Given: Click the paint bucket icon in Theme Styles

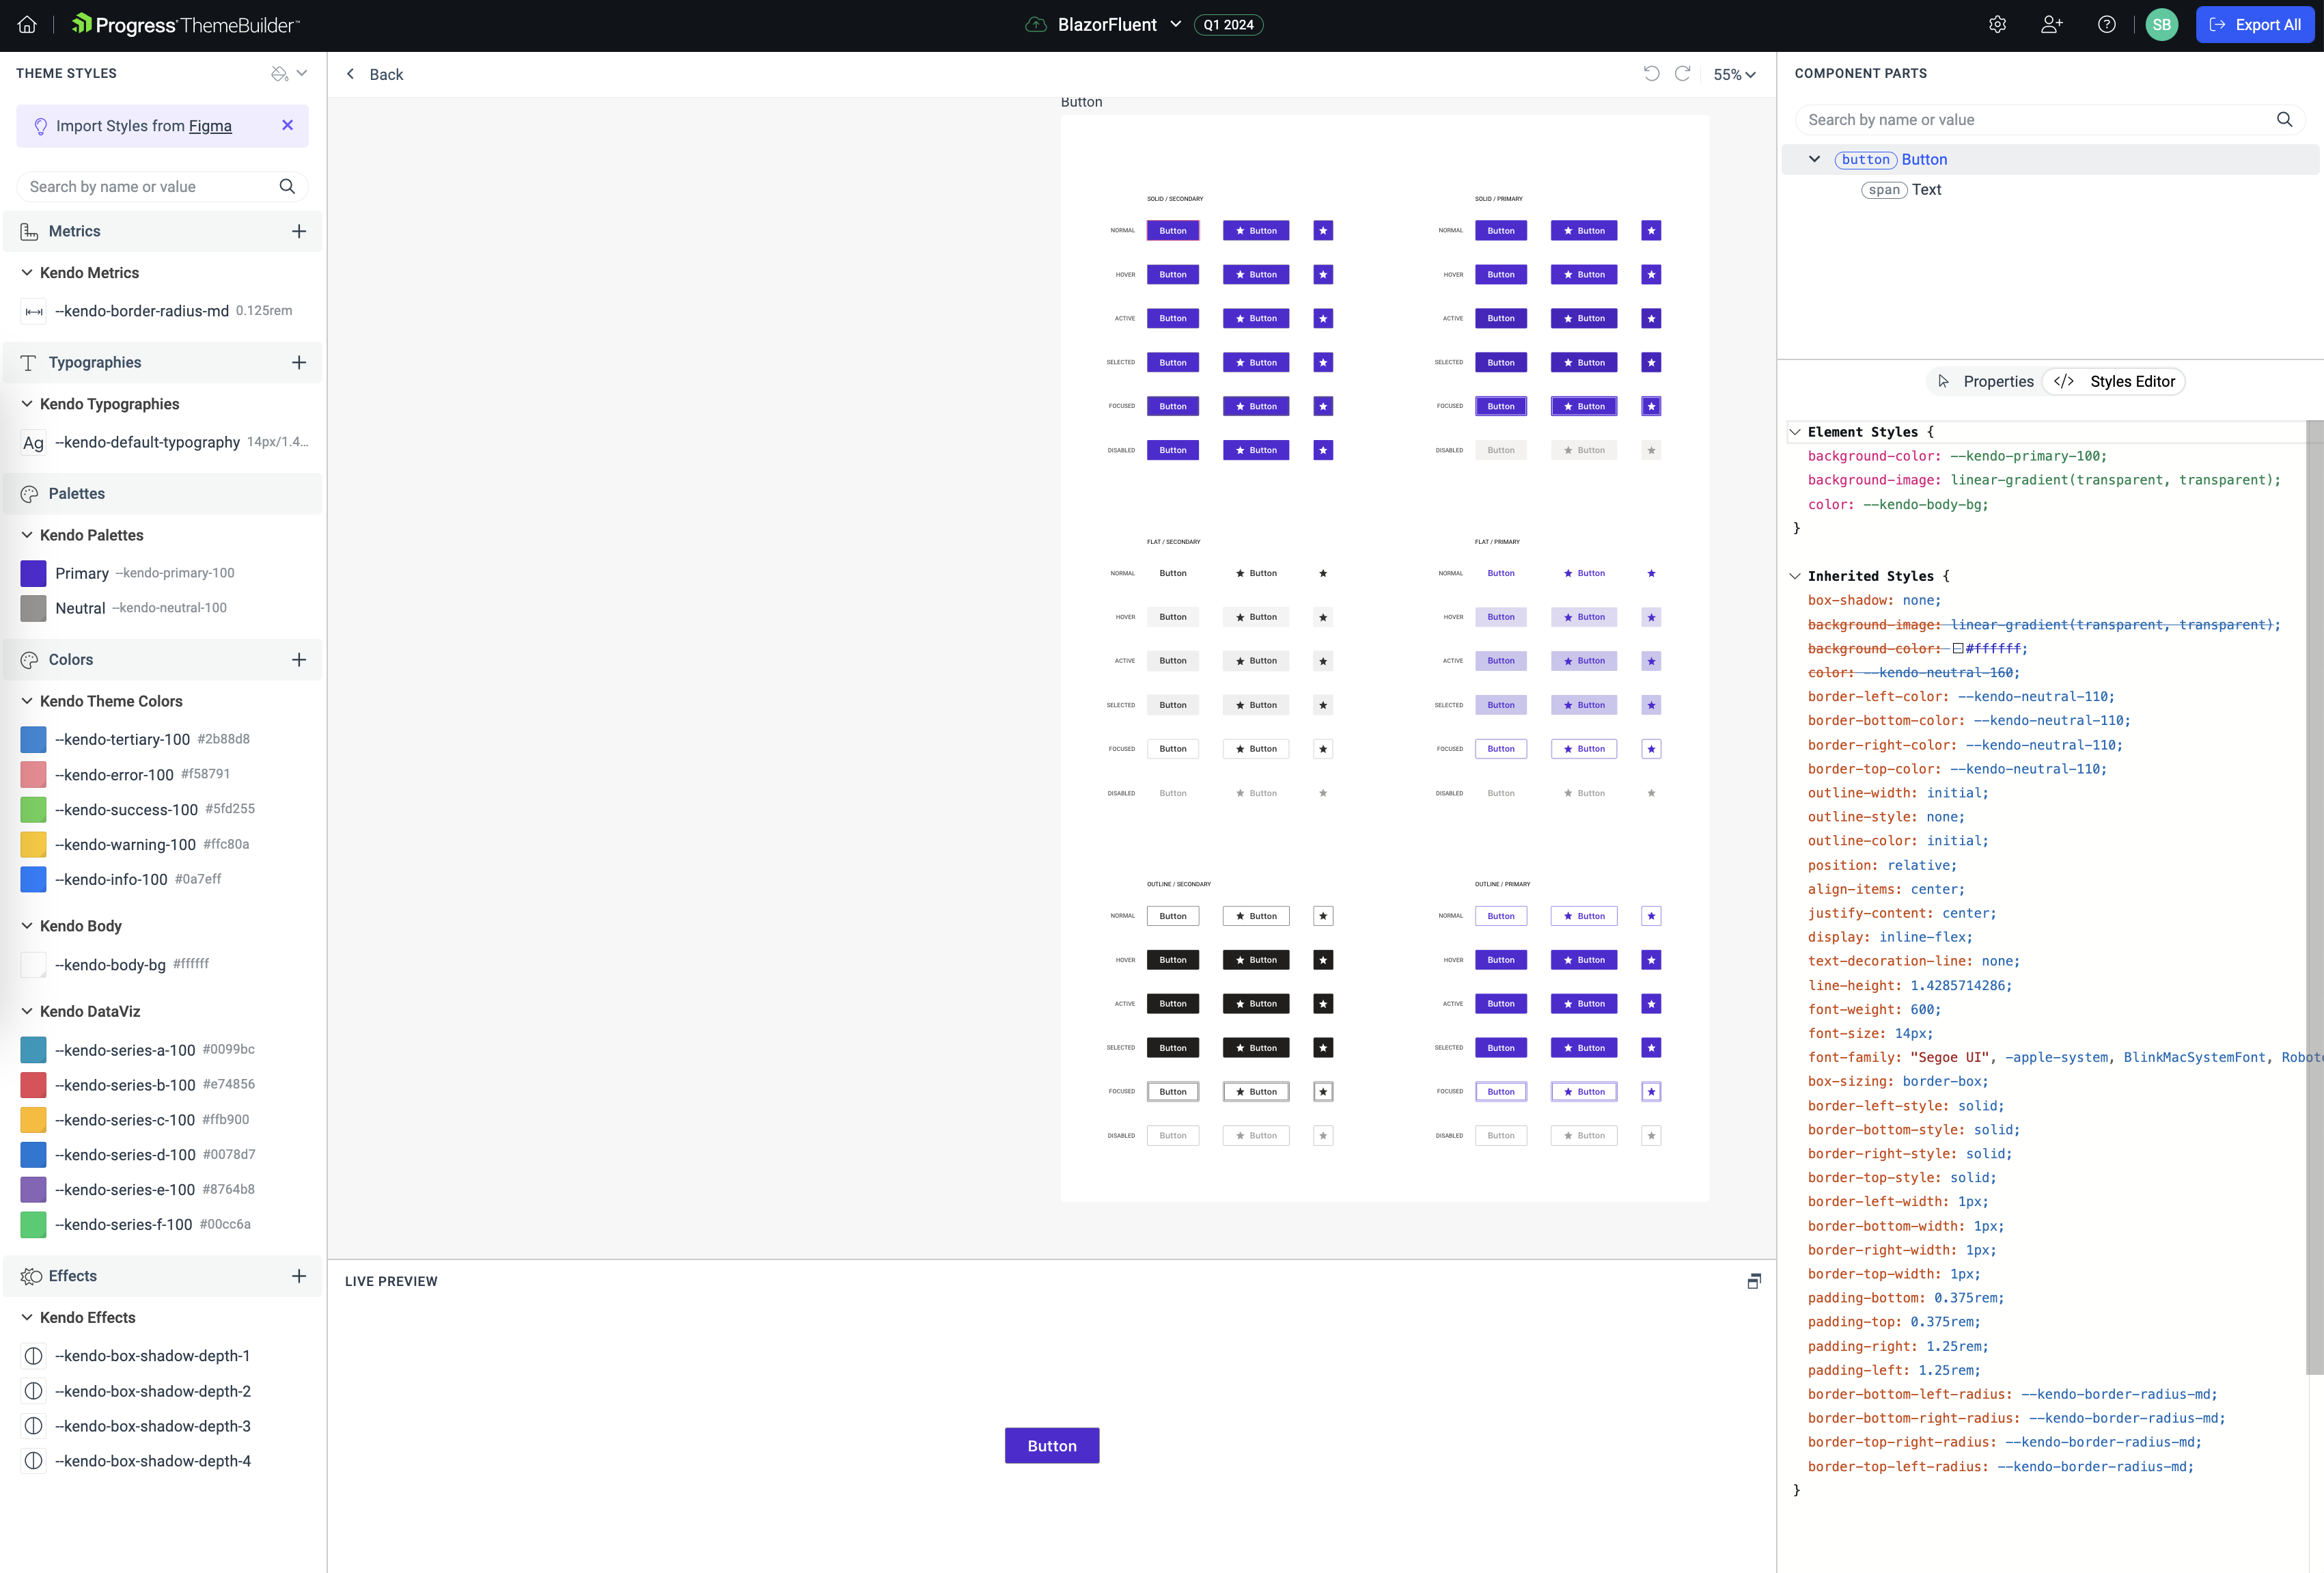Looking at the screenshot, I should point(279,73).
